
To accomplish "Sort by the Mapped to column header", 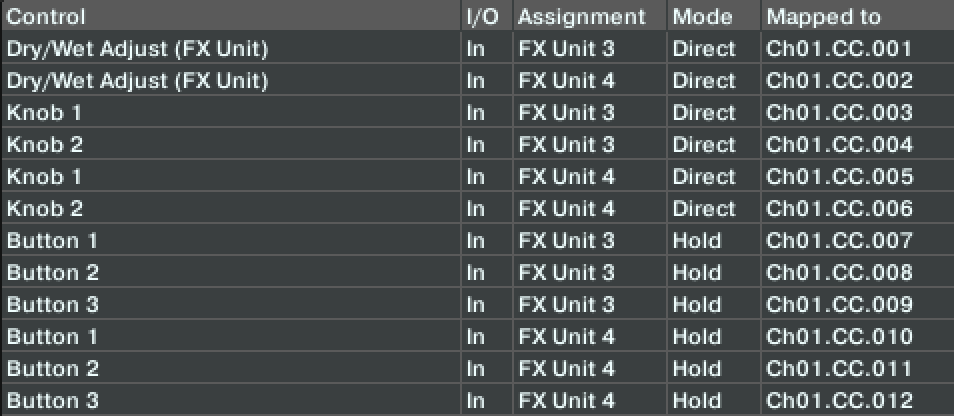I will 823,17.
